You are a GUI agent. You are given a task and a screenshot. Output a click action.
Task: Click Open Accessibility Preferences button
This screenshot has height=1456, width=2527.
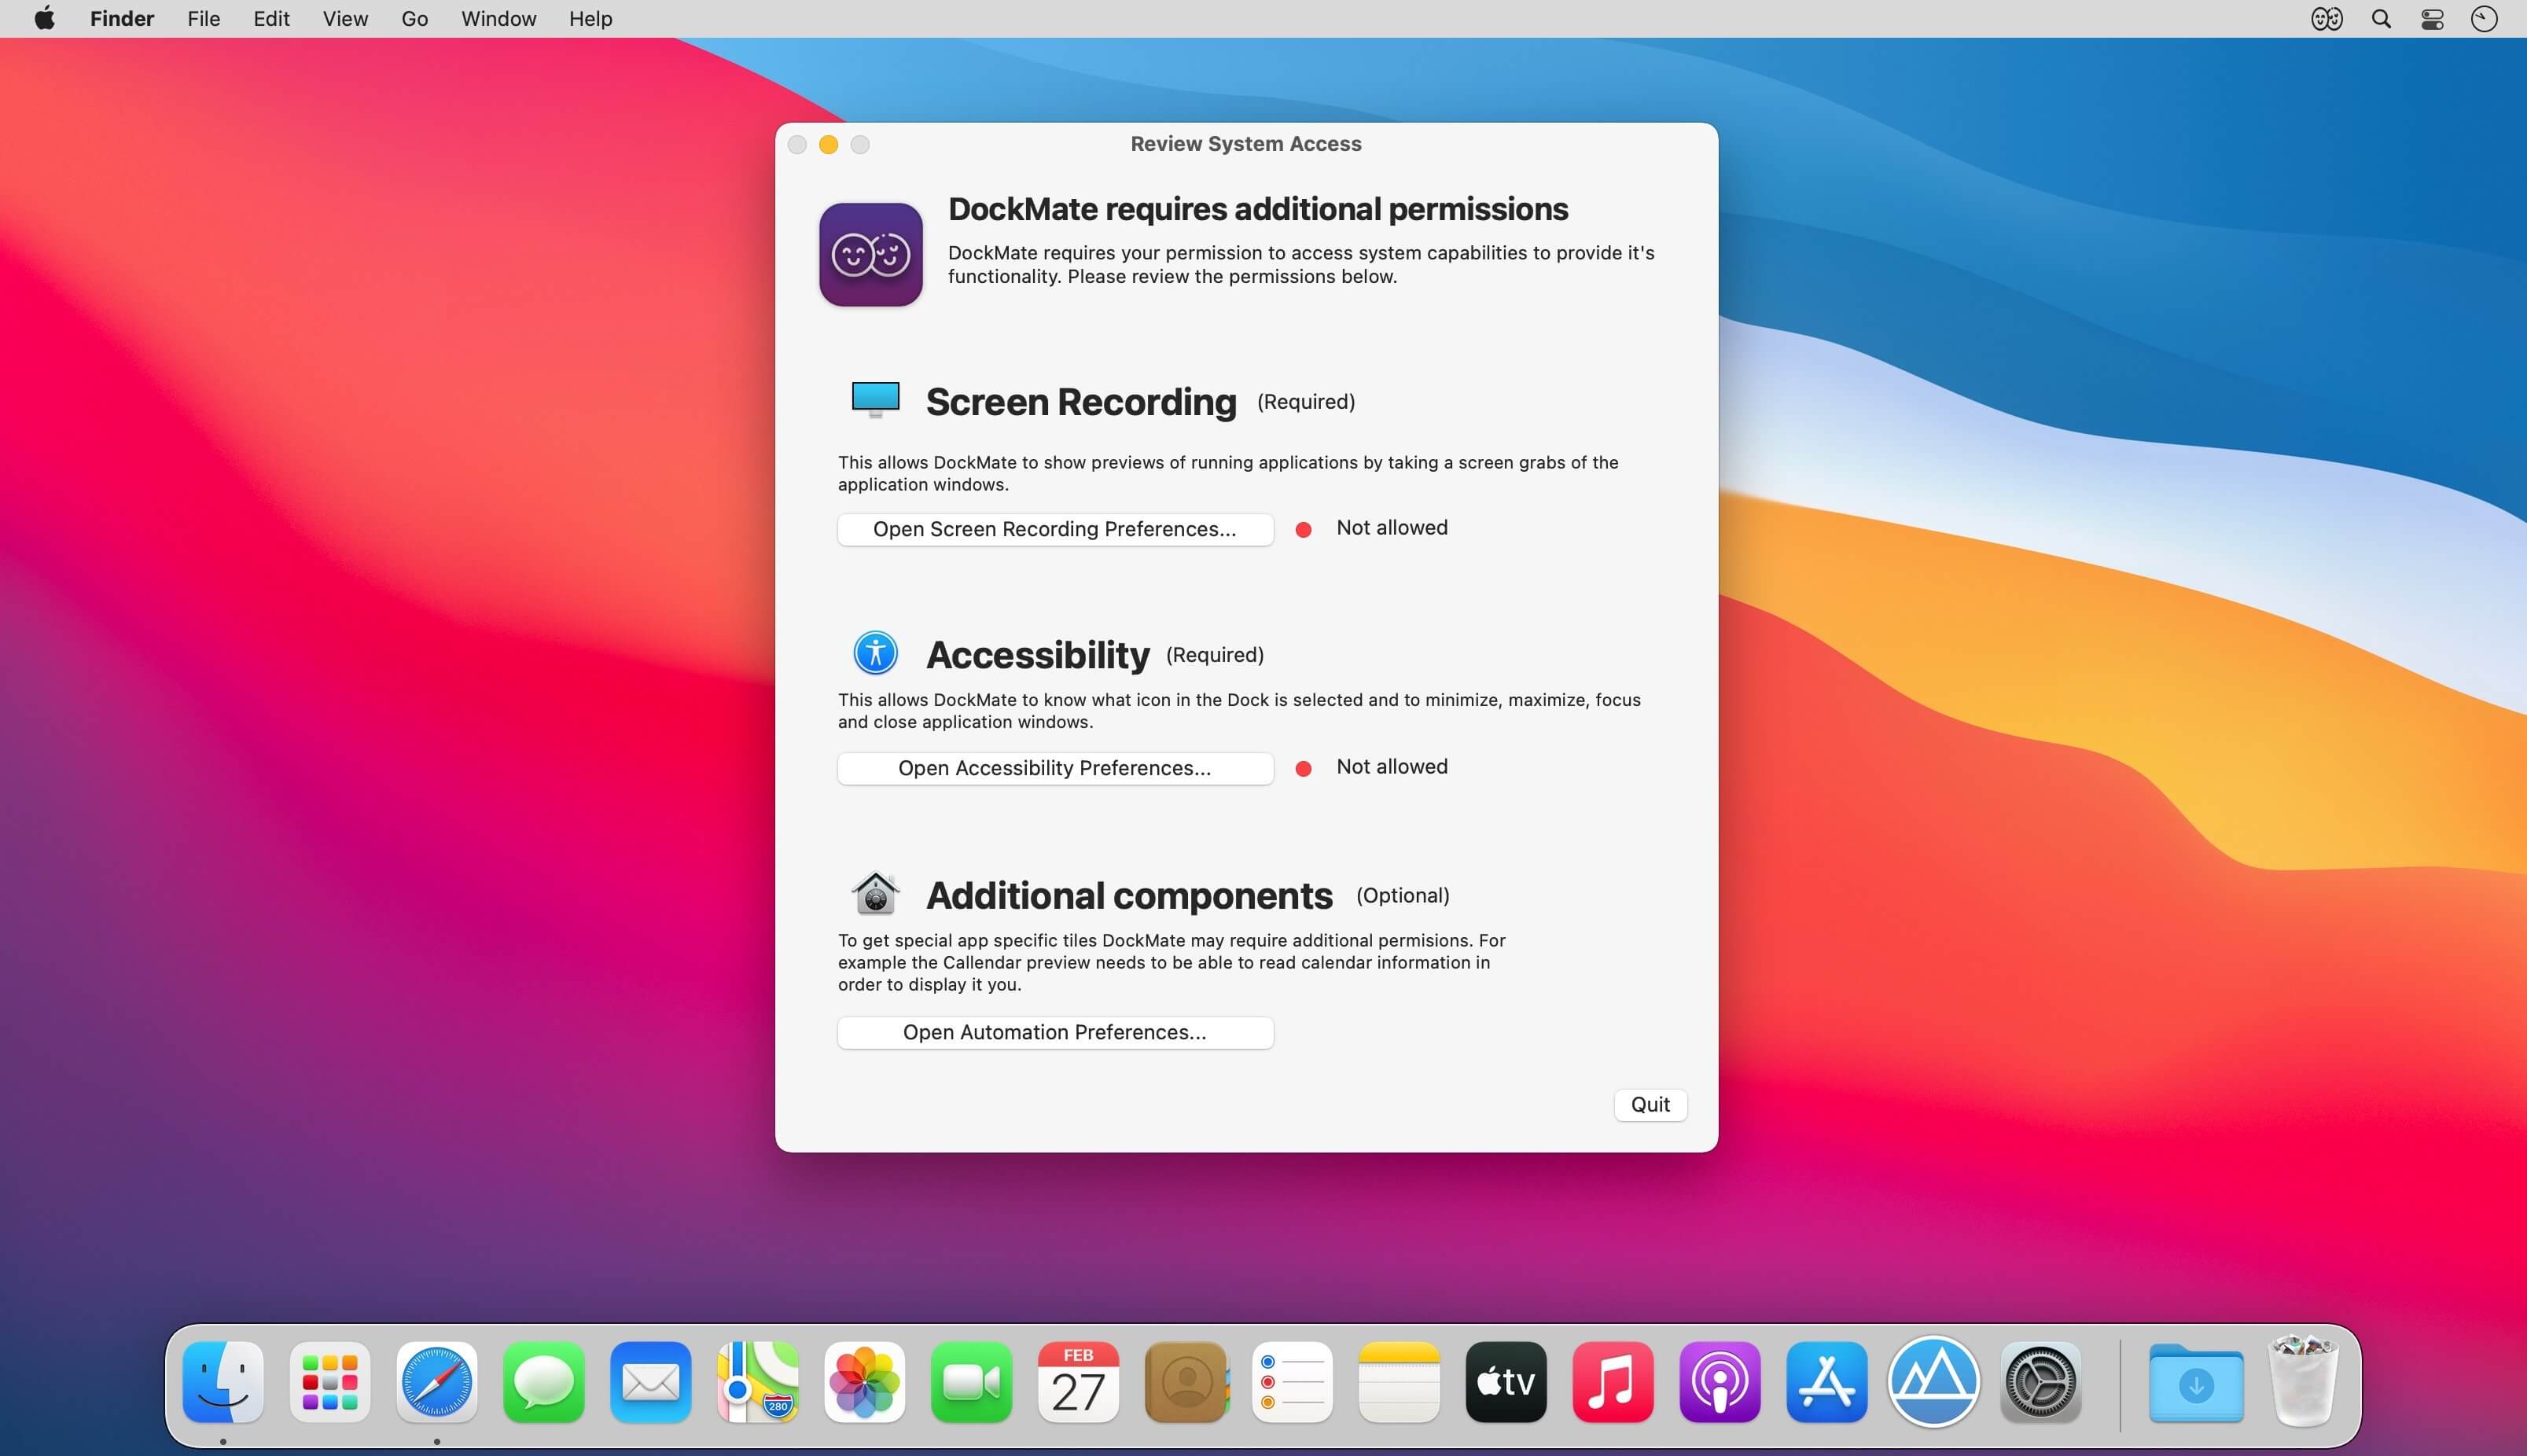coord(1055,768)
